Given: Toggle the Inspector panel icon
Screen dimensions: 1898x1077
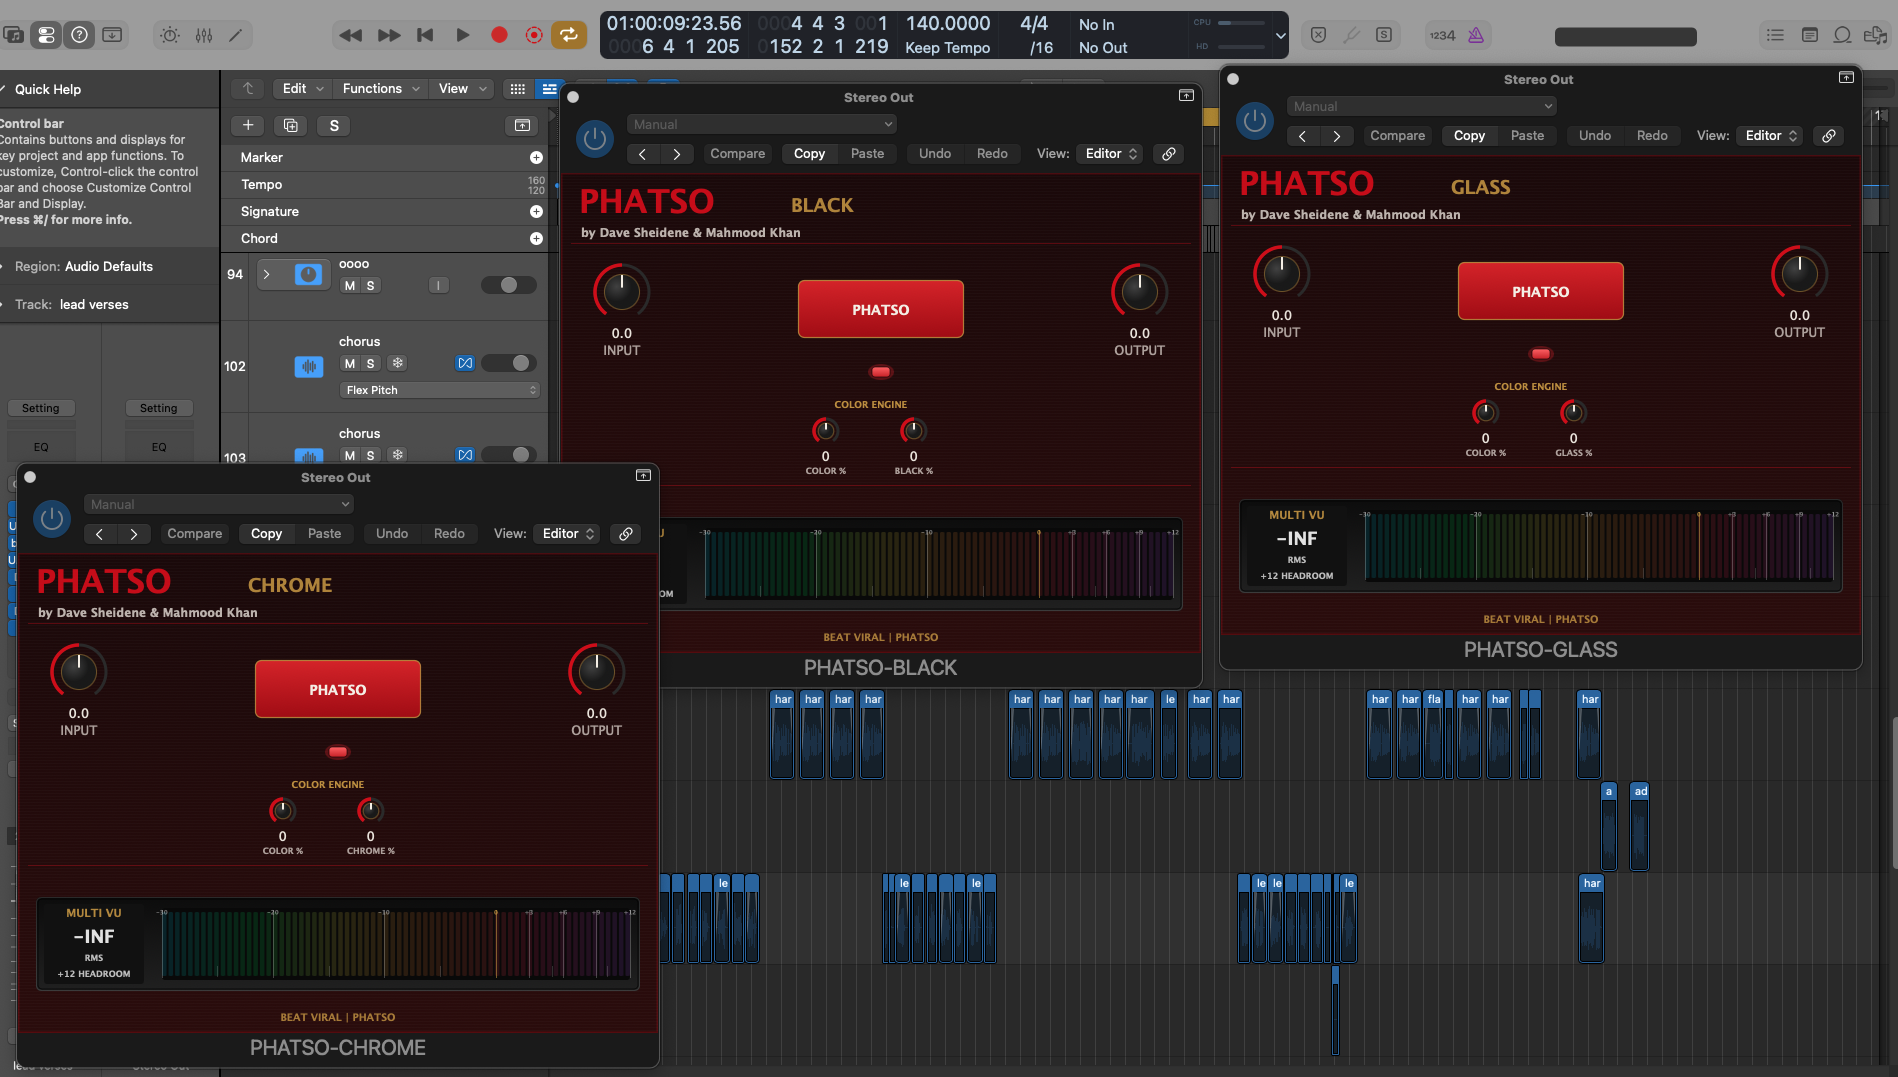Looking at the screenshot, I should click(46, 35).
